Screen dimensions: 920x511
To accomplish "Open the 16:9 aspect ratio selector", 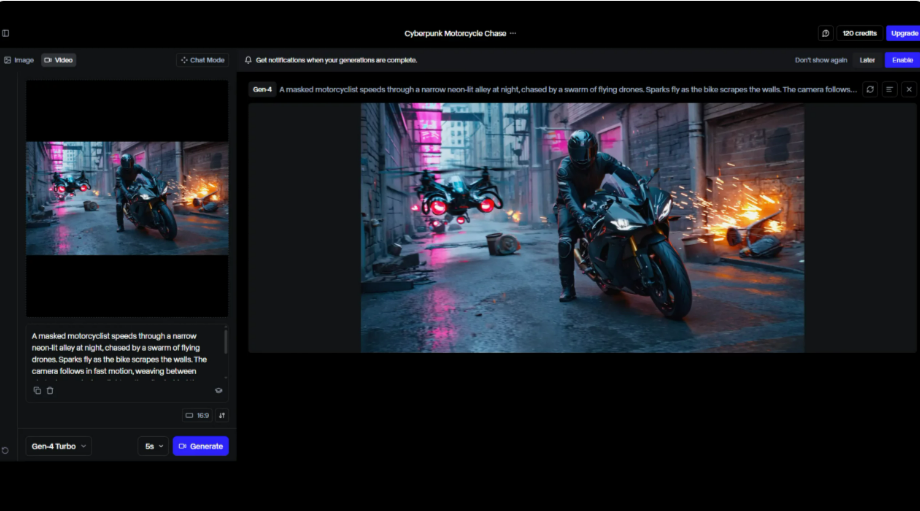I will [197, 415].
